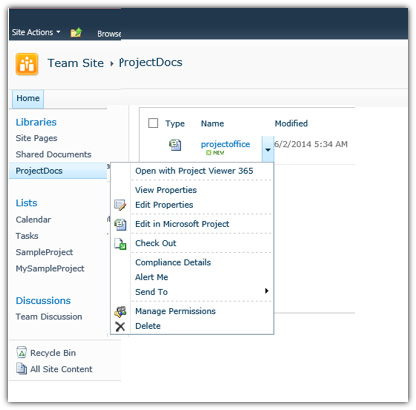Expand the Send To submenu arrow
Image resolution: width=416 pixels, height=410 pixels.
[266, 291]
